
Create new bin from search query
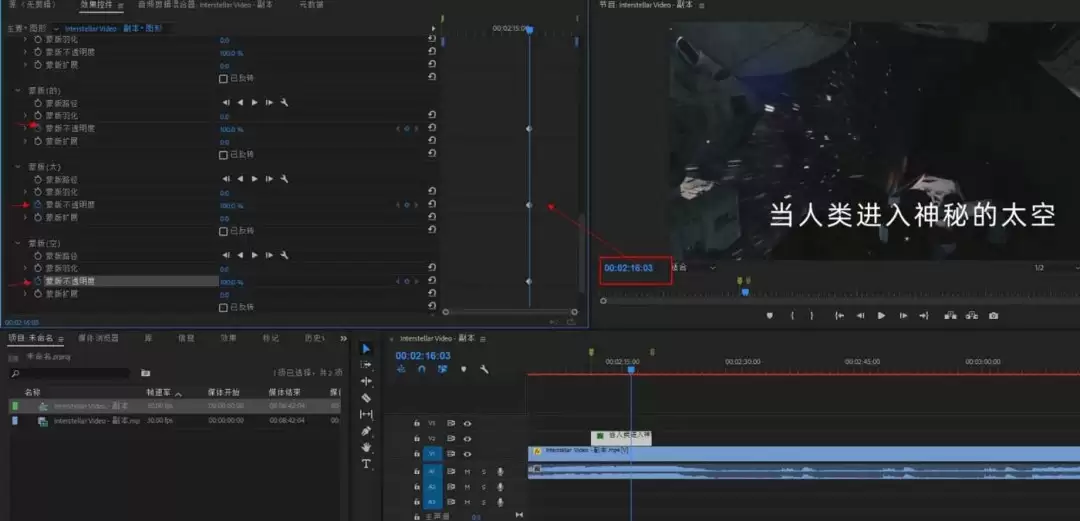coord(145,373)
